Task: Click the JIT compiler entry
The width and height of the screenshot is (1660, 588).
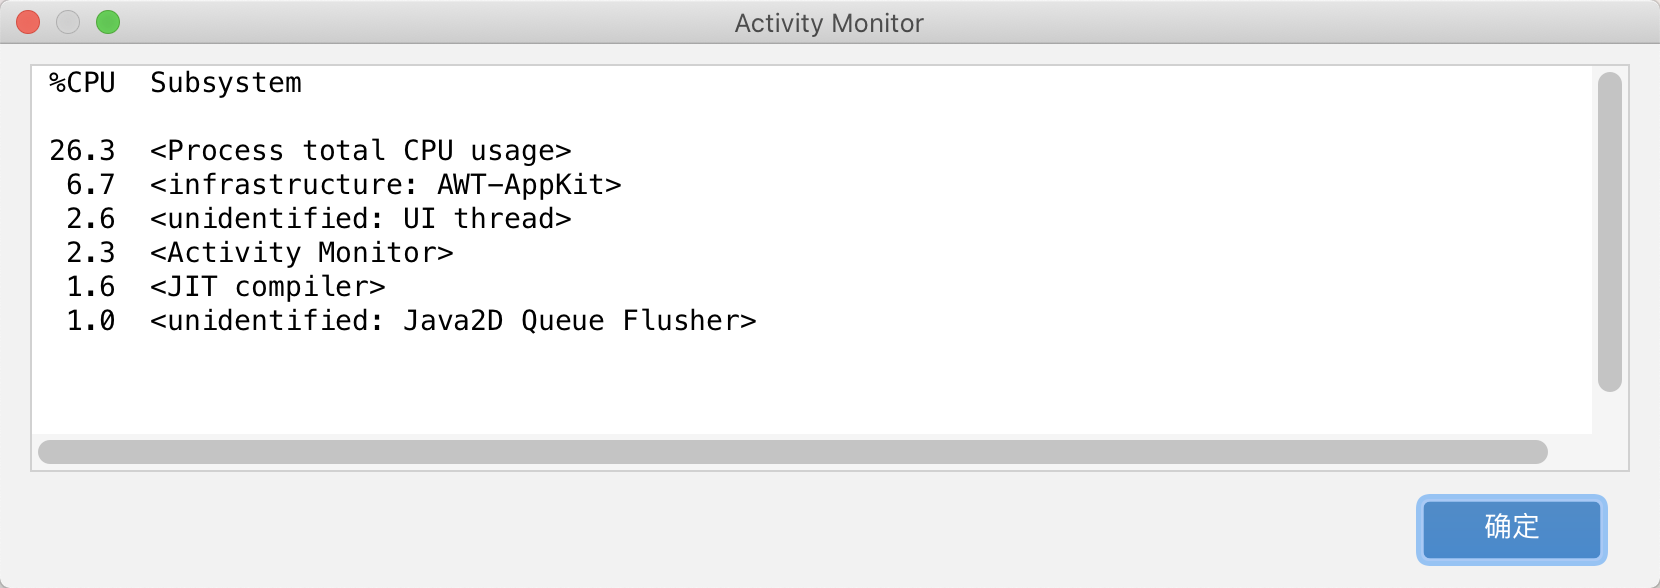Action: click(x=267, y=287)
